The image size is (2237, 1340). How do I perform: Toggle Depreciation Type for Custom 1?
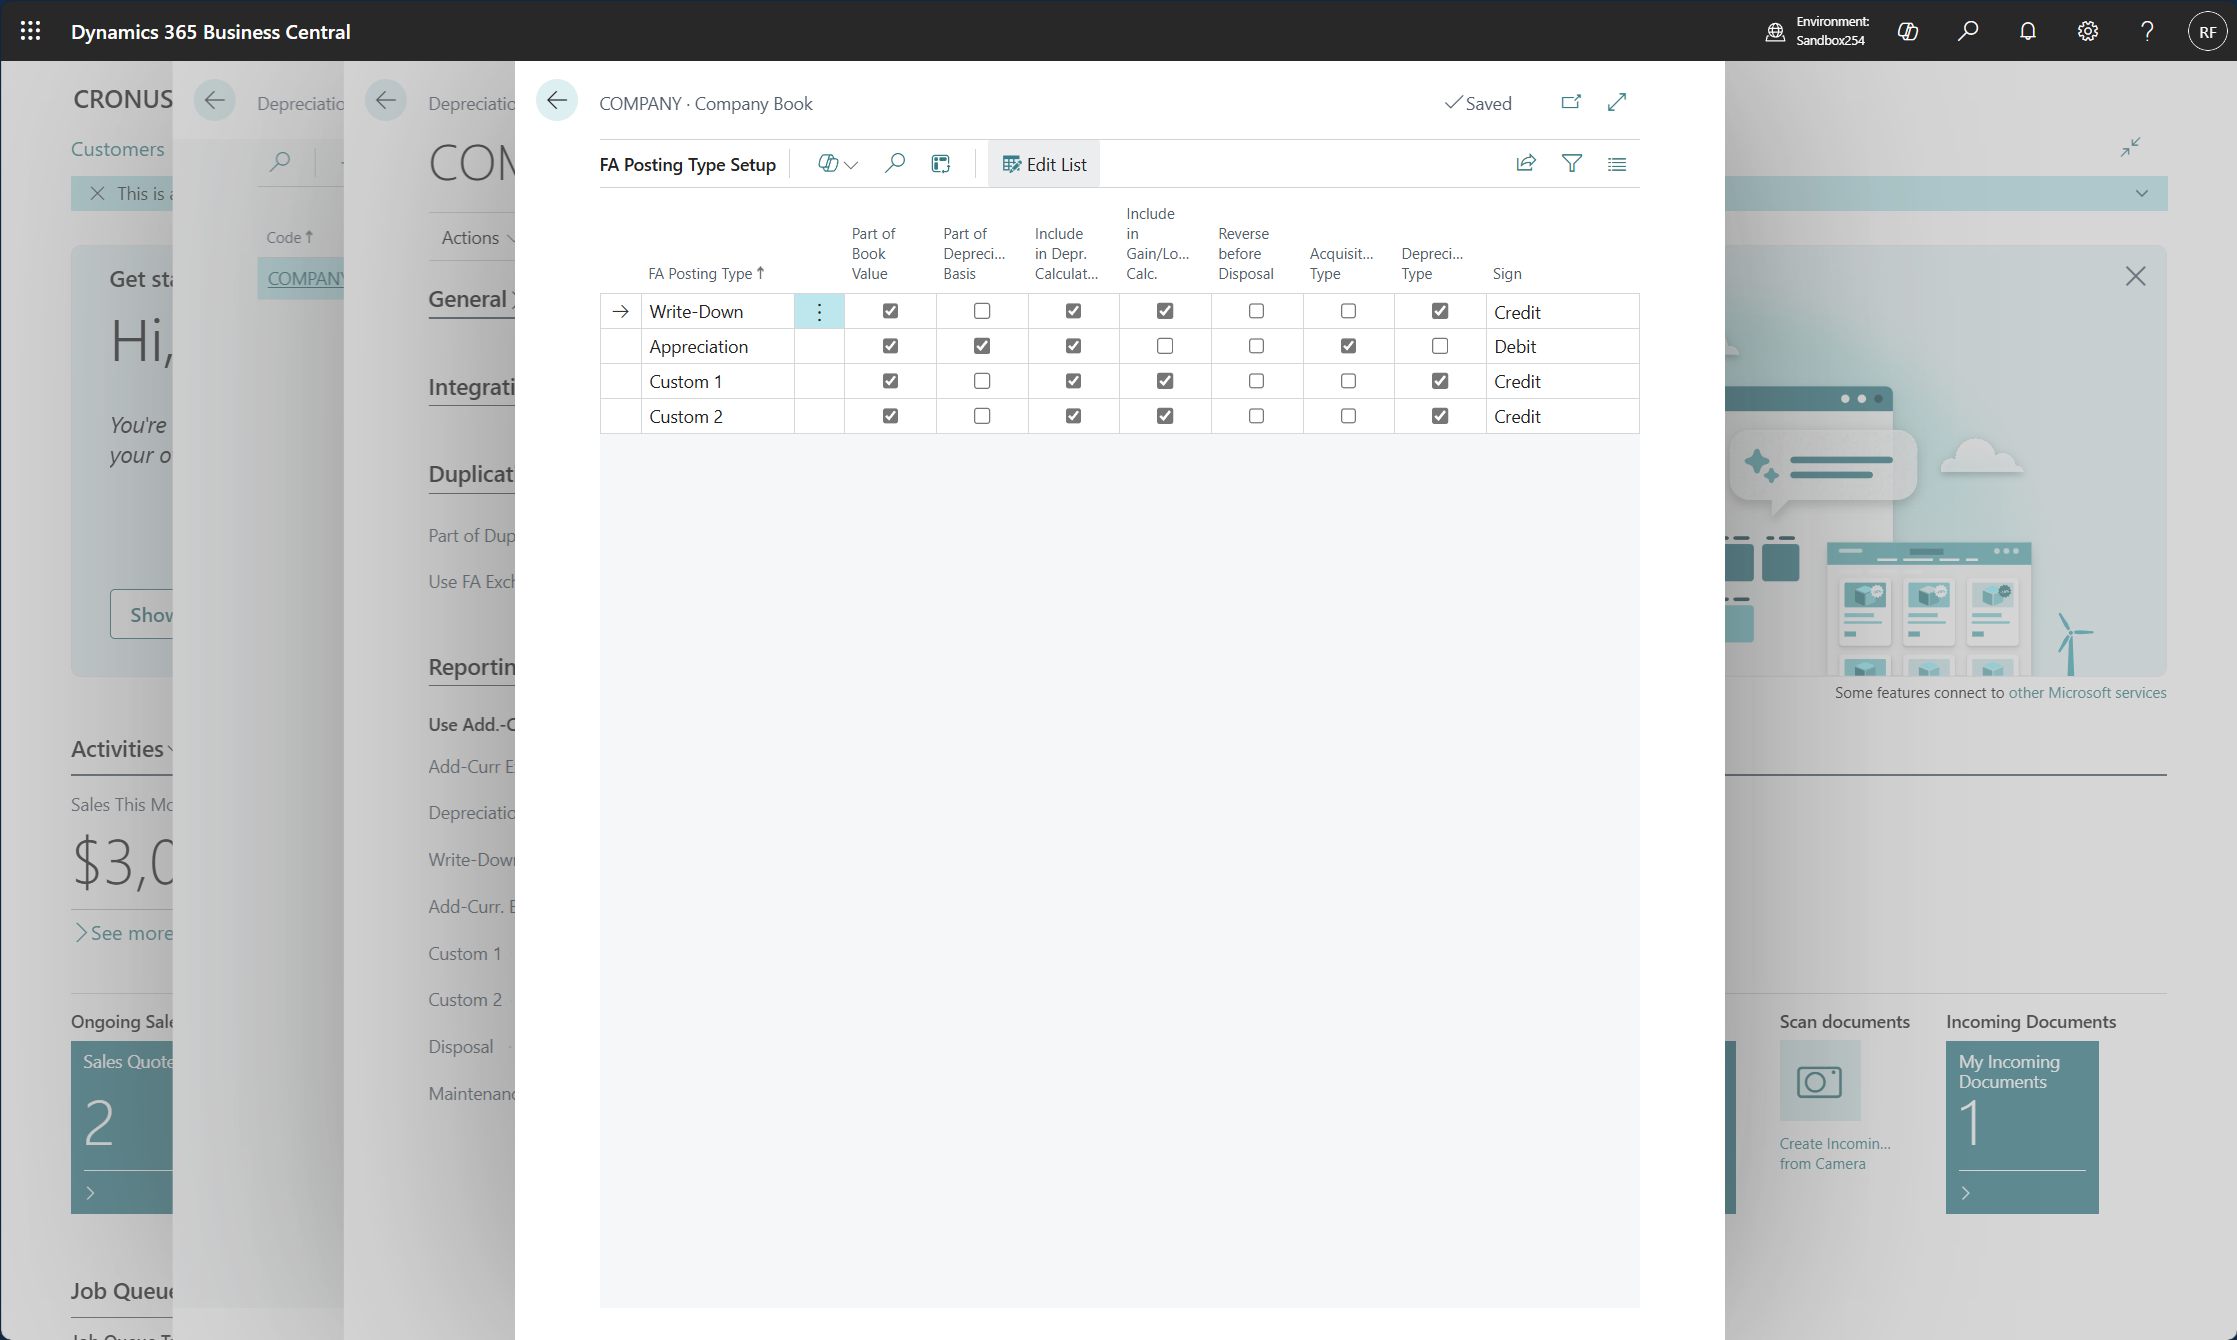click(x=1440, y=381)
